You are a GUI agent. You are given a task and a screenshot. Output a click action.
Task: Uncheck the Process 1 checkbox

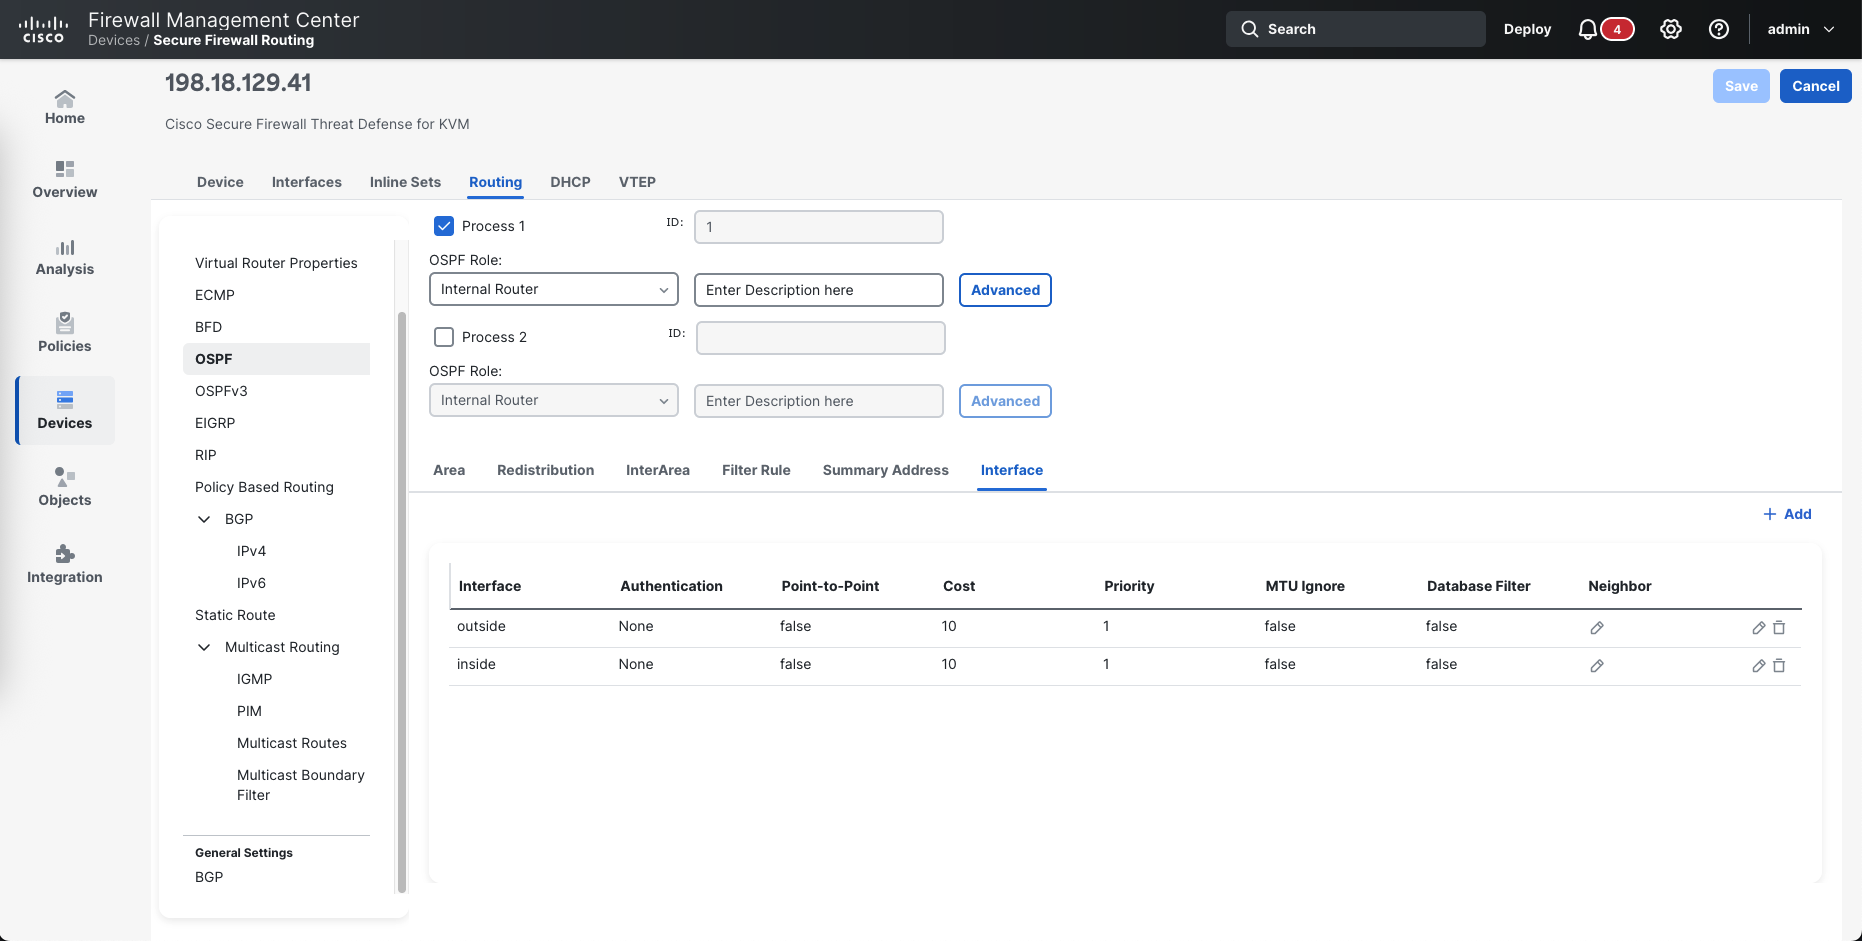pos(444,226)
